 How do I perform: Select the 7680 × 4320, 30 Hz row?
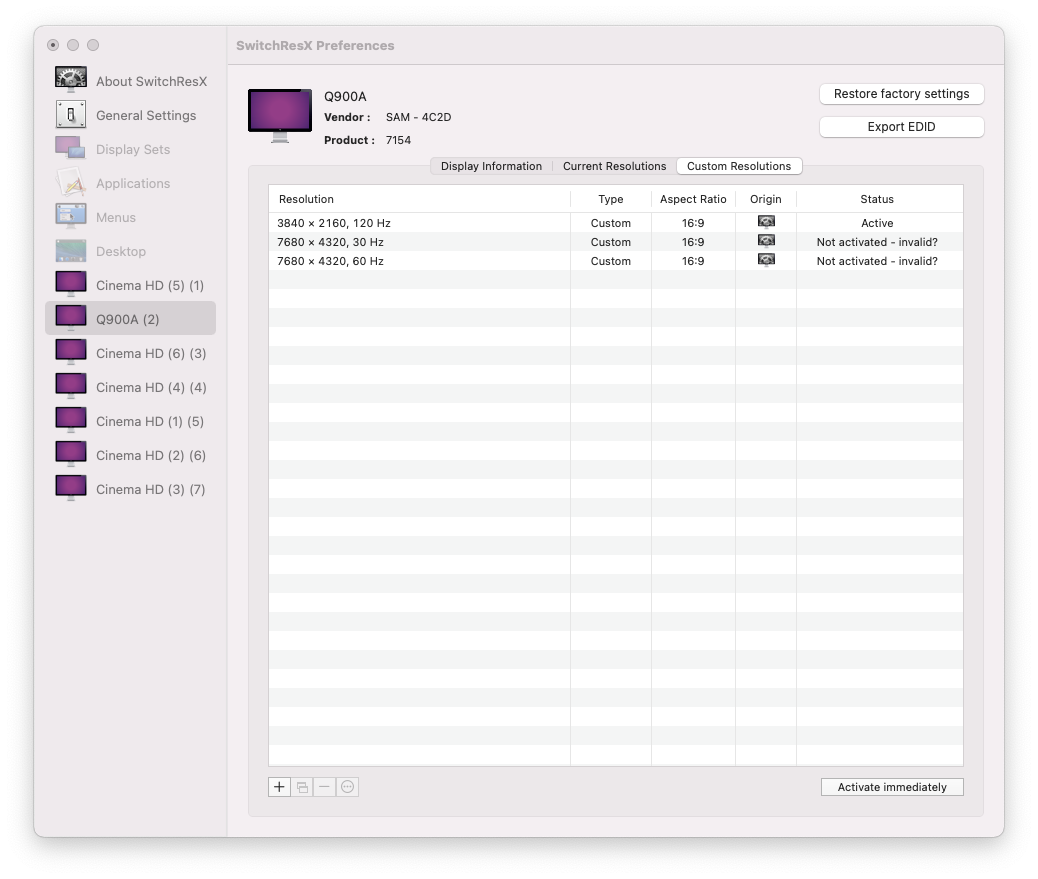616,242
